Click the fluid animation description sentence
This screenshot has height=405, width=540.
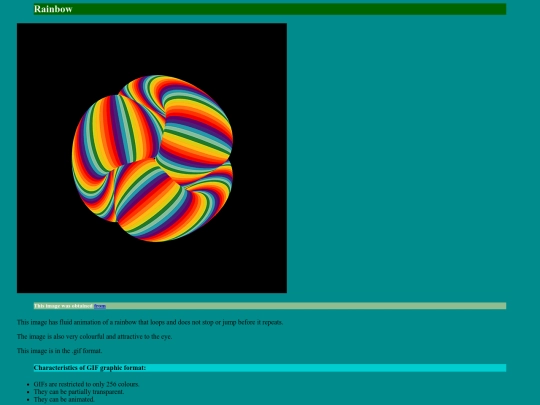pyautogui.click(x=150, y=322)
